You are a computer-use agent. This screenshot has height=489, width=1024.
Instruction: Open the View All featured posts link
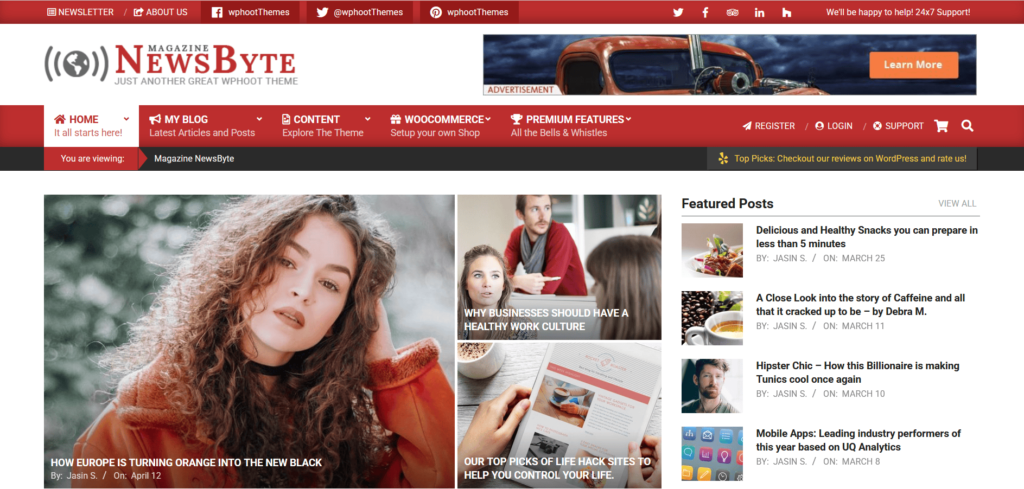click(x=957, y=204)
